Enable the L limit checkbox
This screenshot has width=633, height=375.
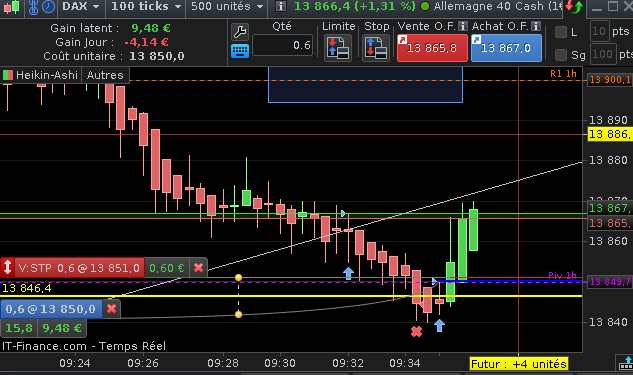click(561, 32)
